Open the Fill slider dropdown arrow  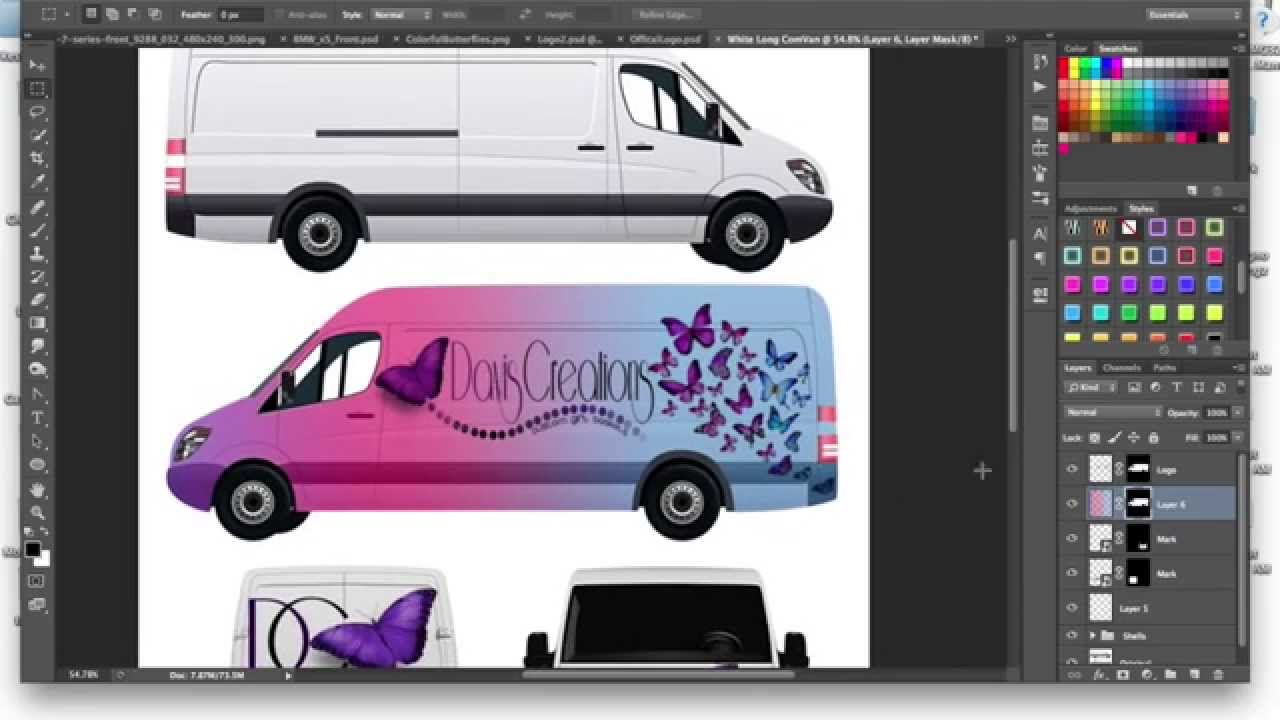(x=1238, y=438)
